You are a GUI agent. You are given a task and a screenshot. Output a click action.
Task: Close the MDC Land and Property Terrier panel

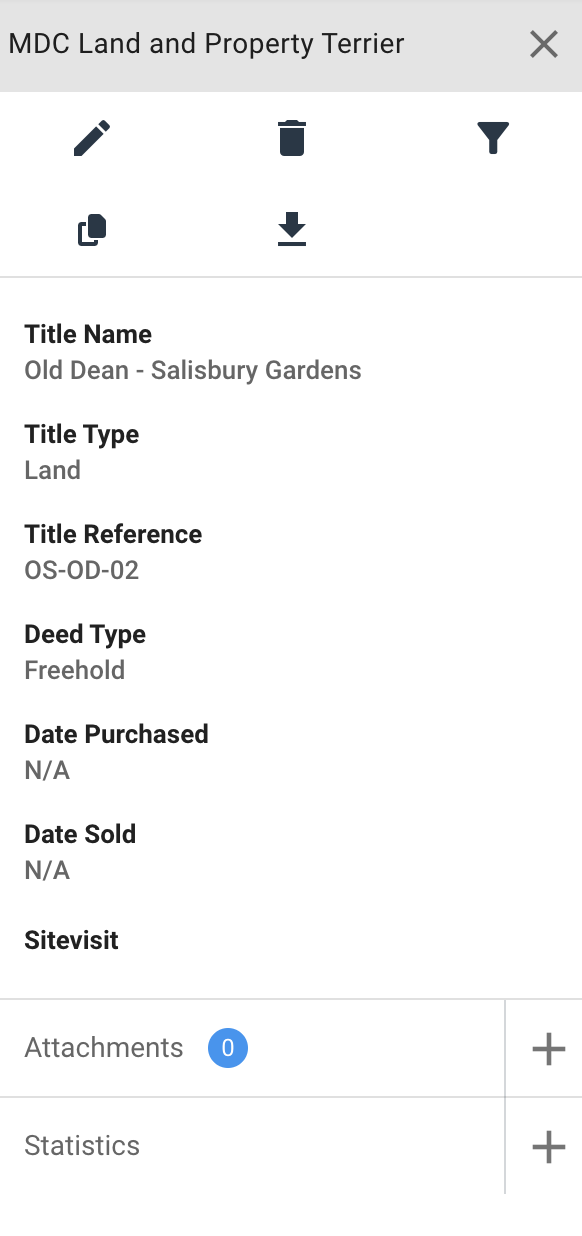(x=544, y=44)
